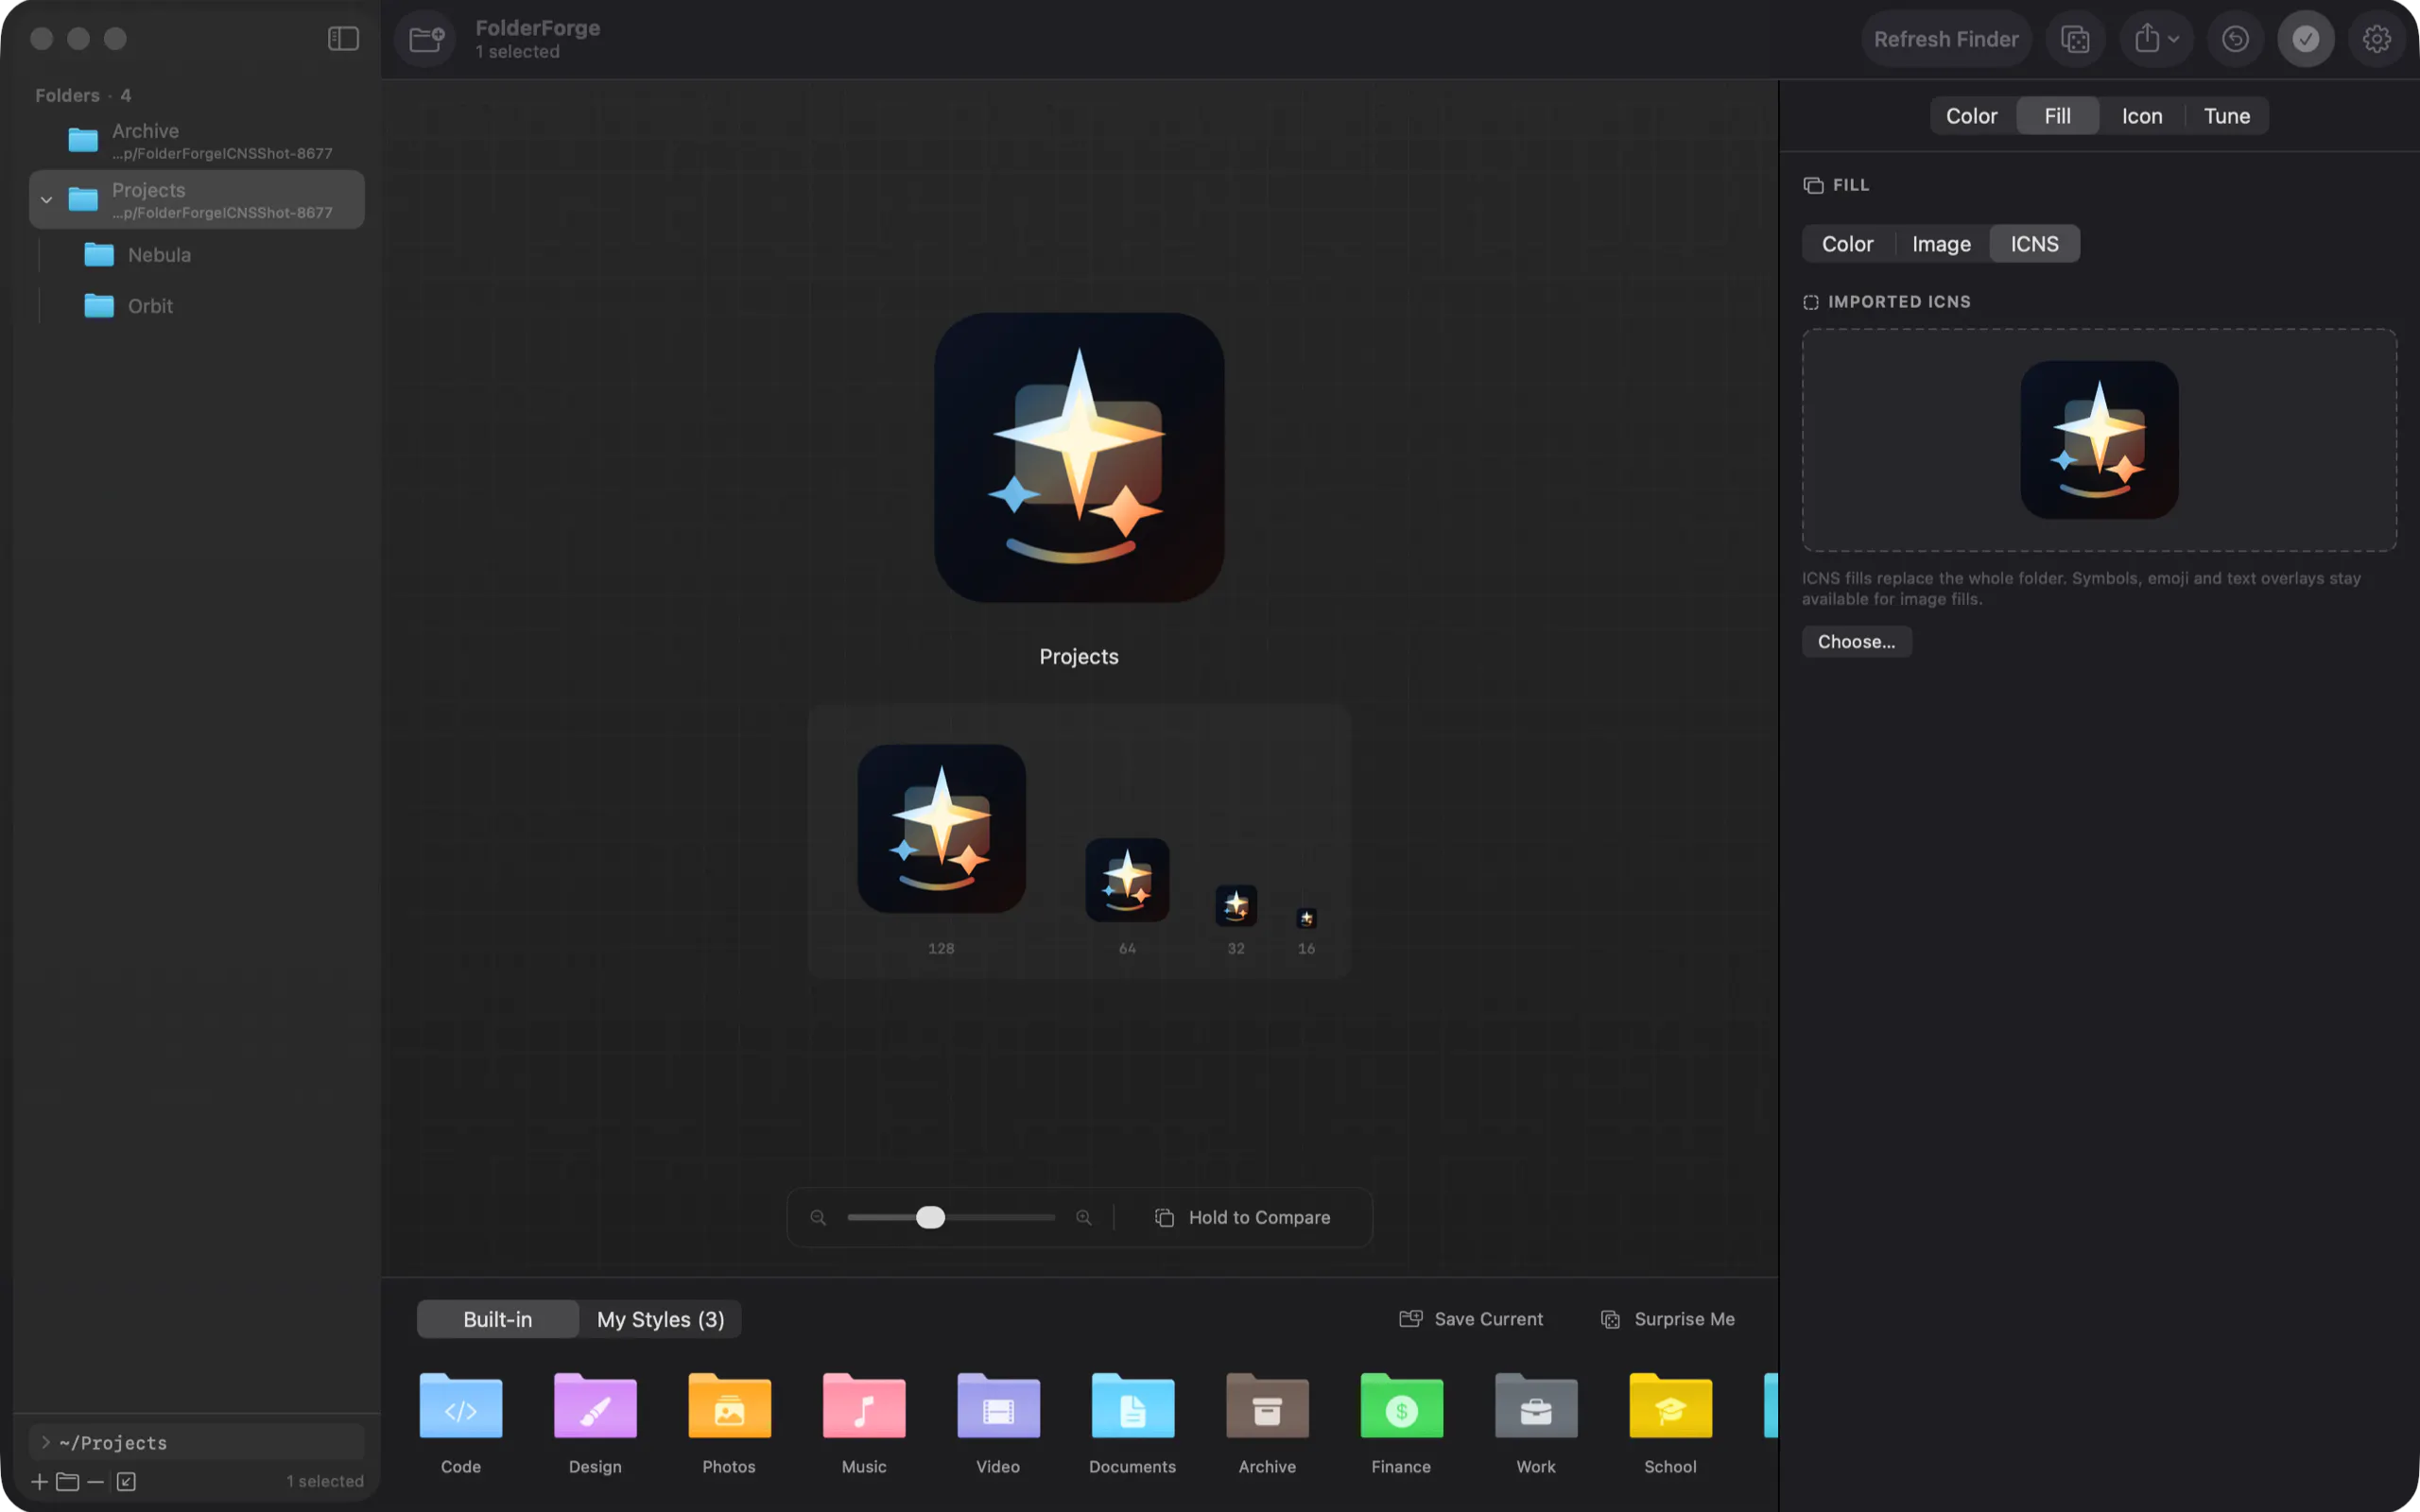The height and width of the screenshot is (1512, 2420).
Task: Switch to Built-in styles tab
Action: tap(498, 1319)
